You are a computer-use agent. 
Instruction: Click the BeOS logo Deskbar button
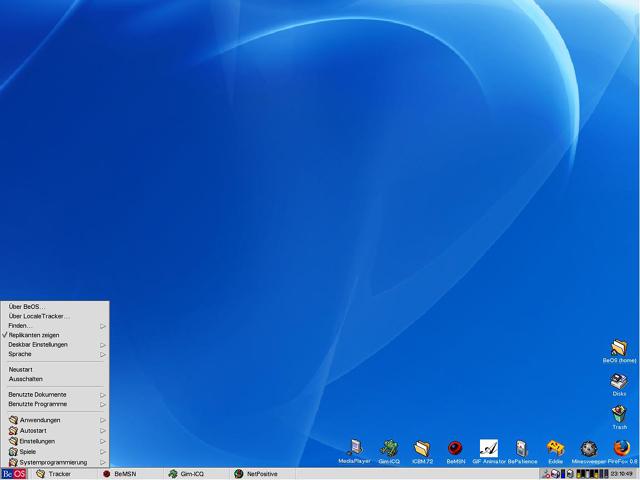(14, 474)
